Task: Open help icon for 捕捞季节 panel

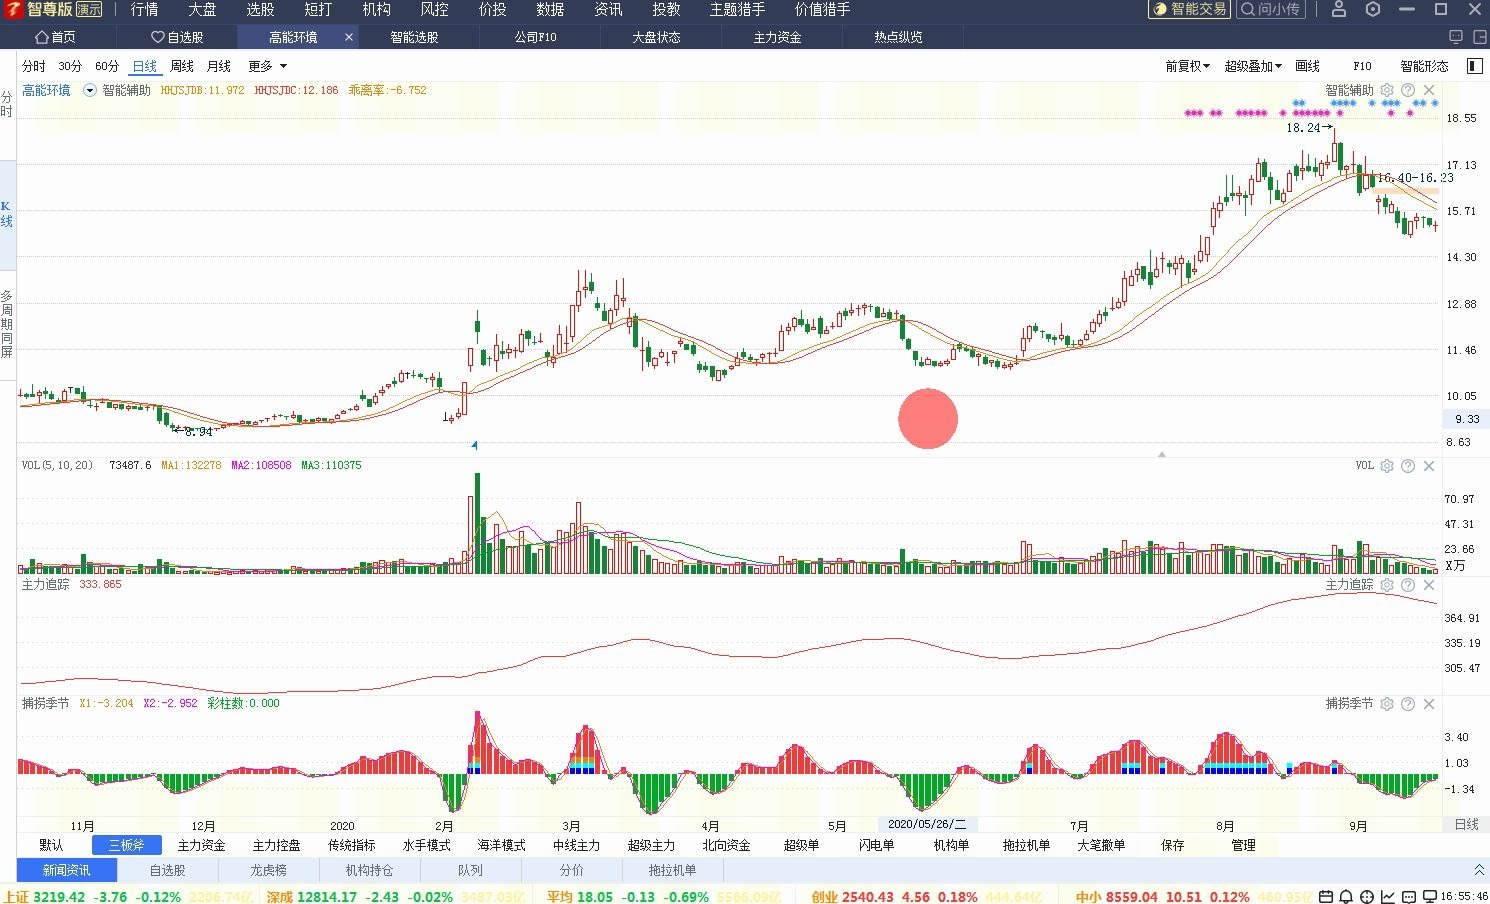Action: click(1408, 704)
